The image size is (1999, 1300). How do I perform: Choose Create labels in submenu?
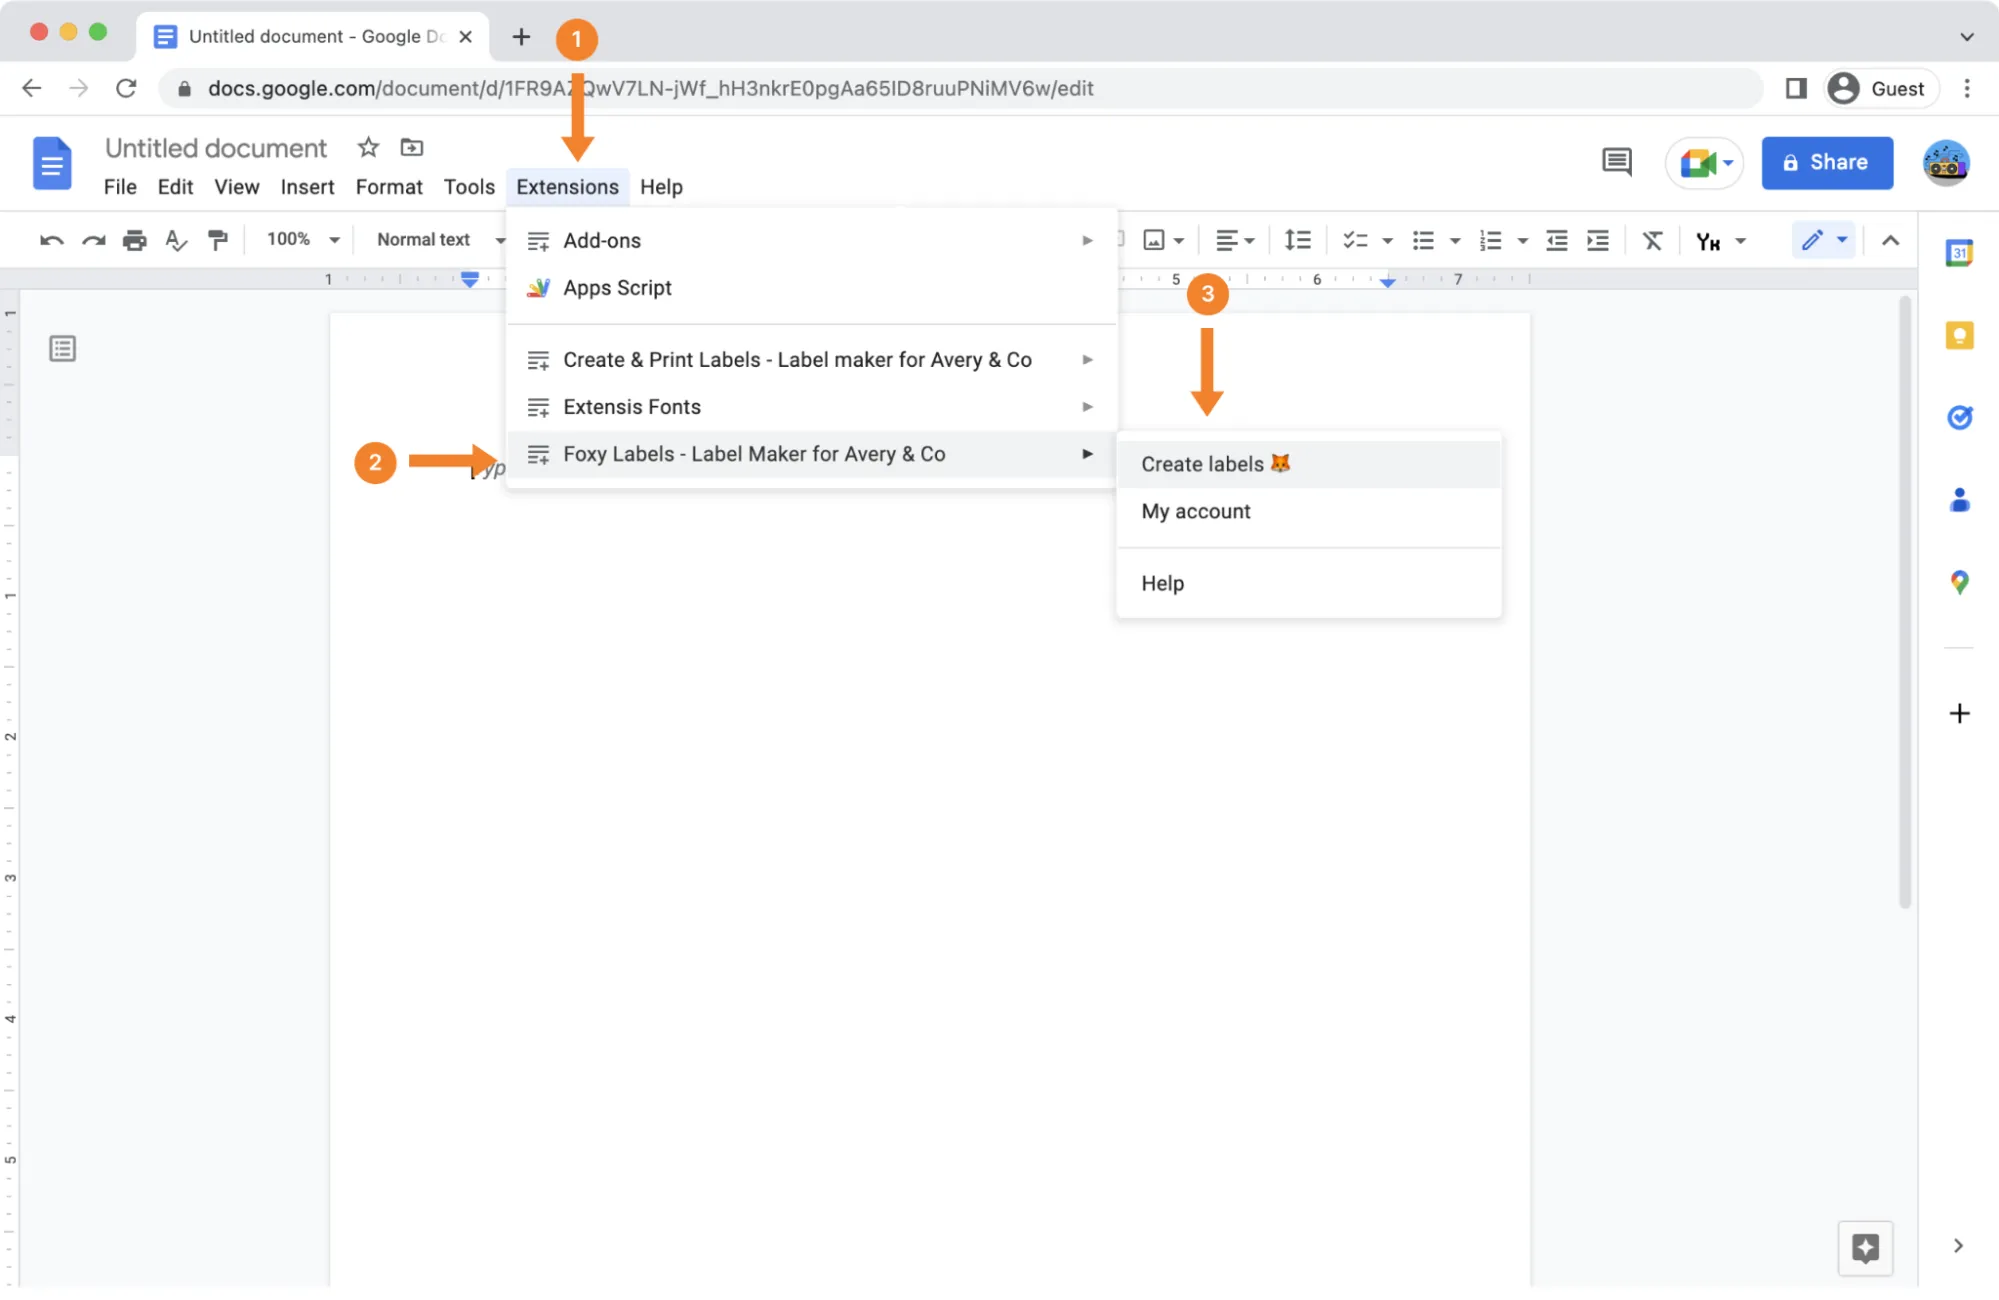[x=1309, y=464]
